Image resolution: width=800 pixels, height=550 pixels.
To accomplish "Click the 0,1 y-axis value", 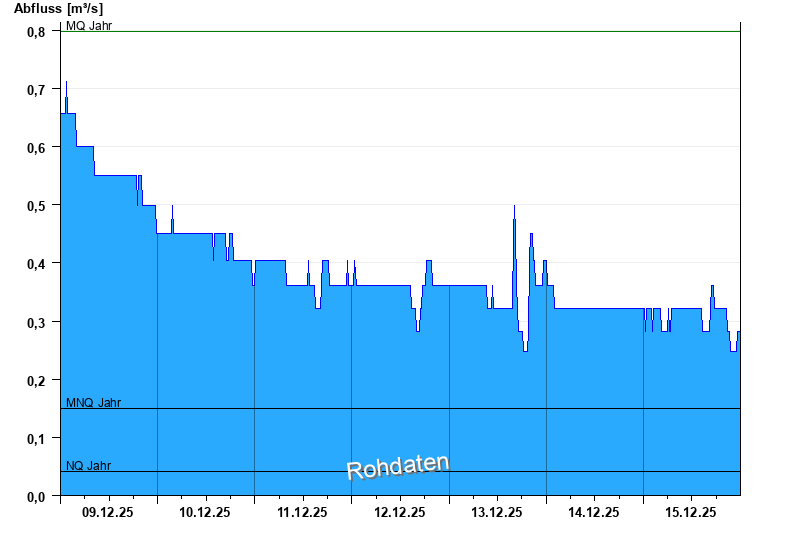I will [36, 439].
